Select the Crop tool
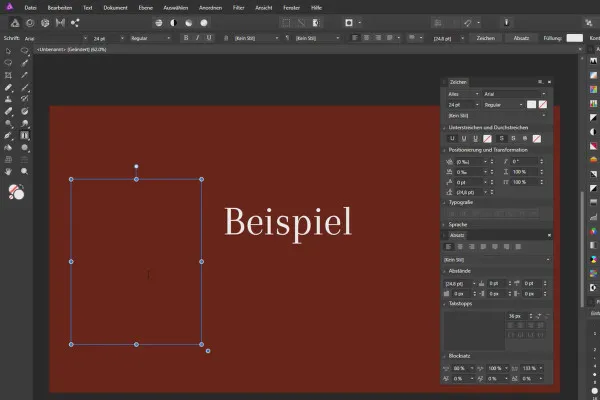The width and height of the screenshot is (600, 400). click(x=8, y=75)
